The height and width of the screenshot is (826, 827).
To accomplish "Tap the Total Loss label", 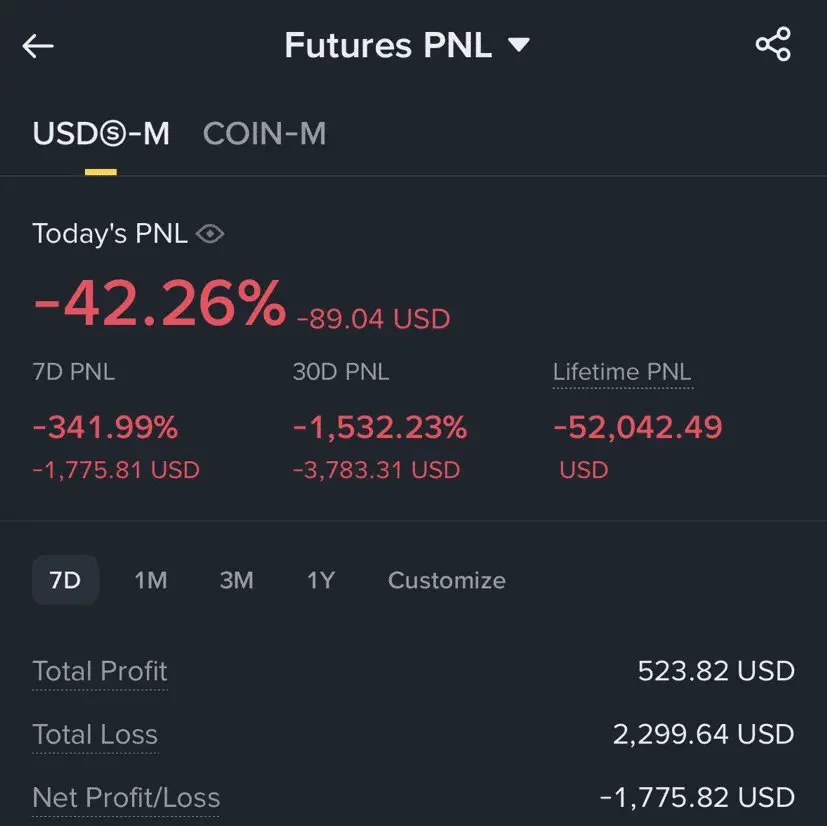I will [95, 735].
